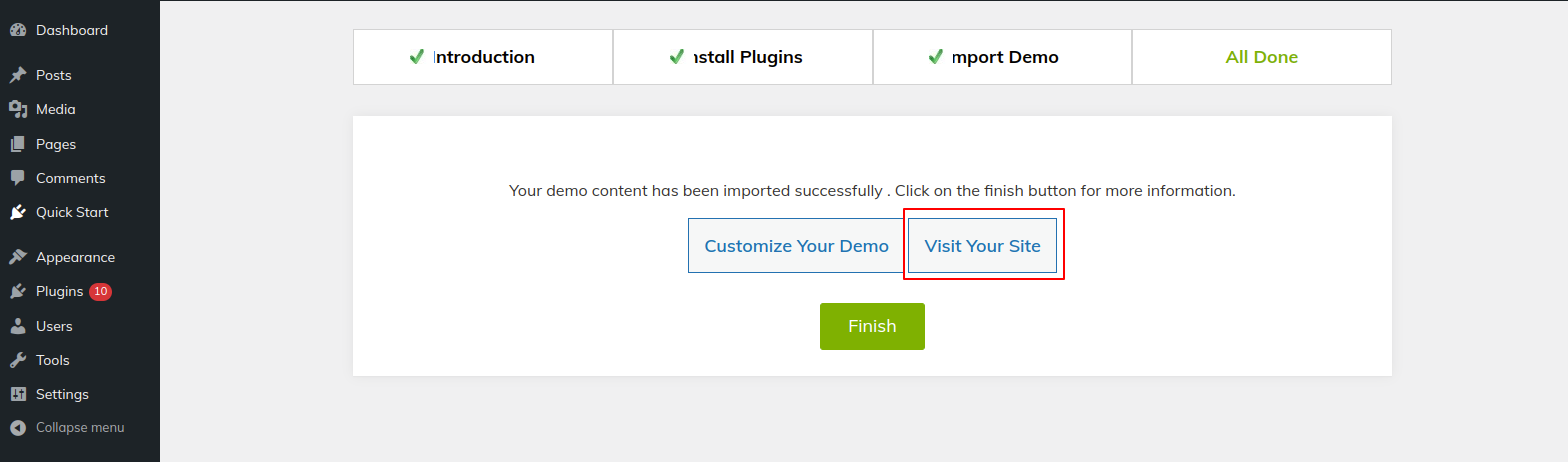Click the Quick Start plug icon

pos(17,212)
